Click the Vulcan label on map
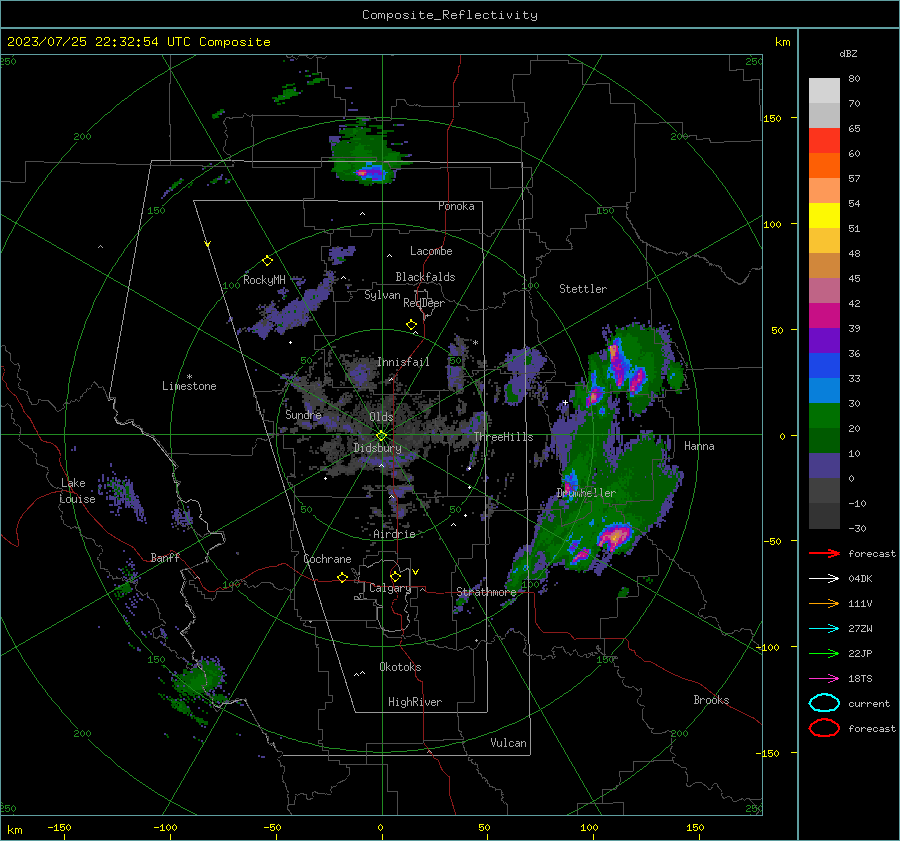 point(508,743)
